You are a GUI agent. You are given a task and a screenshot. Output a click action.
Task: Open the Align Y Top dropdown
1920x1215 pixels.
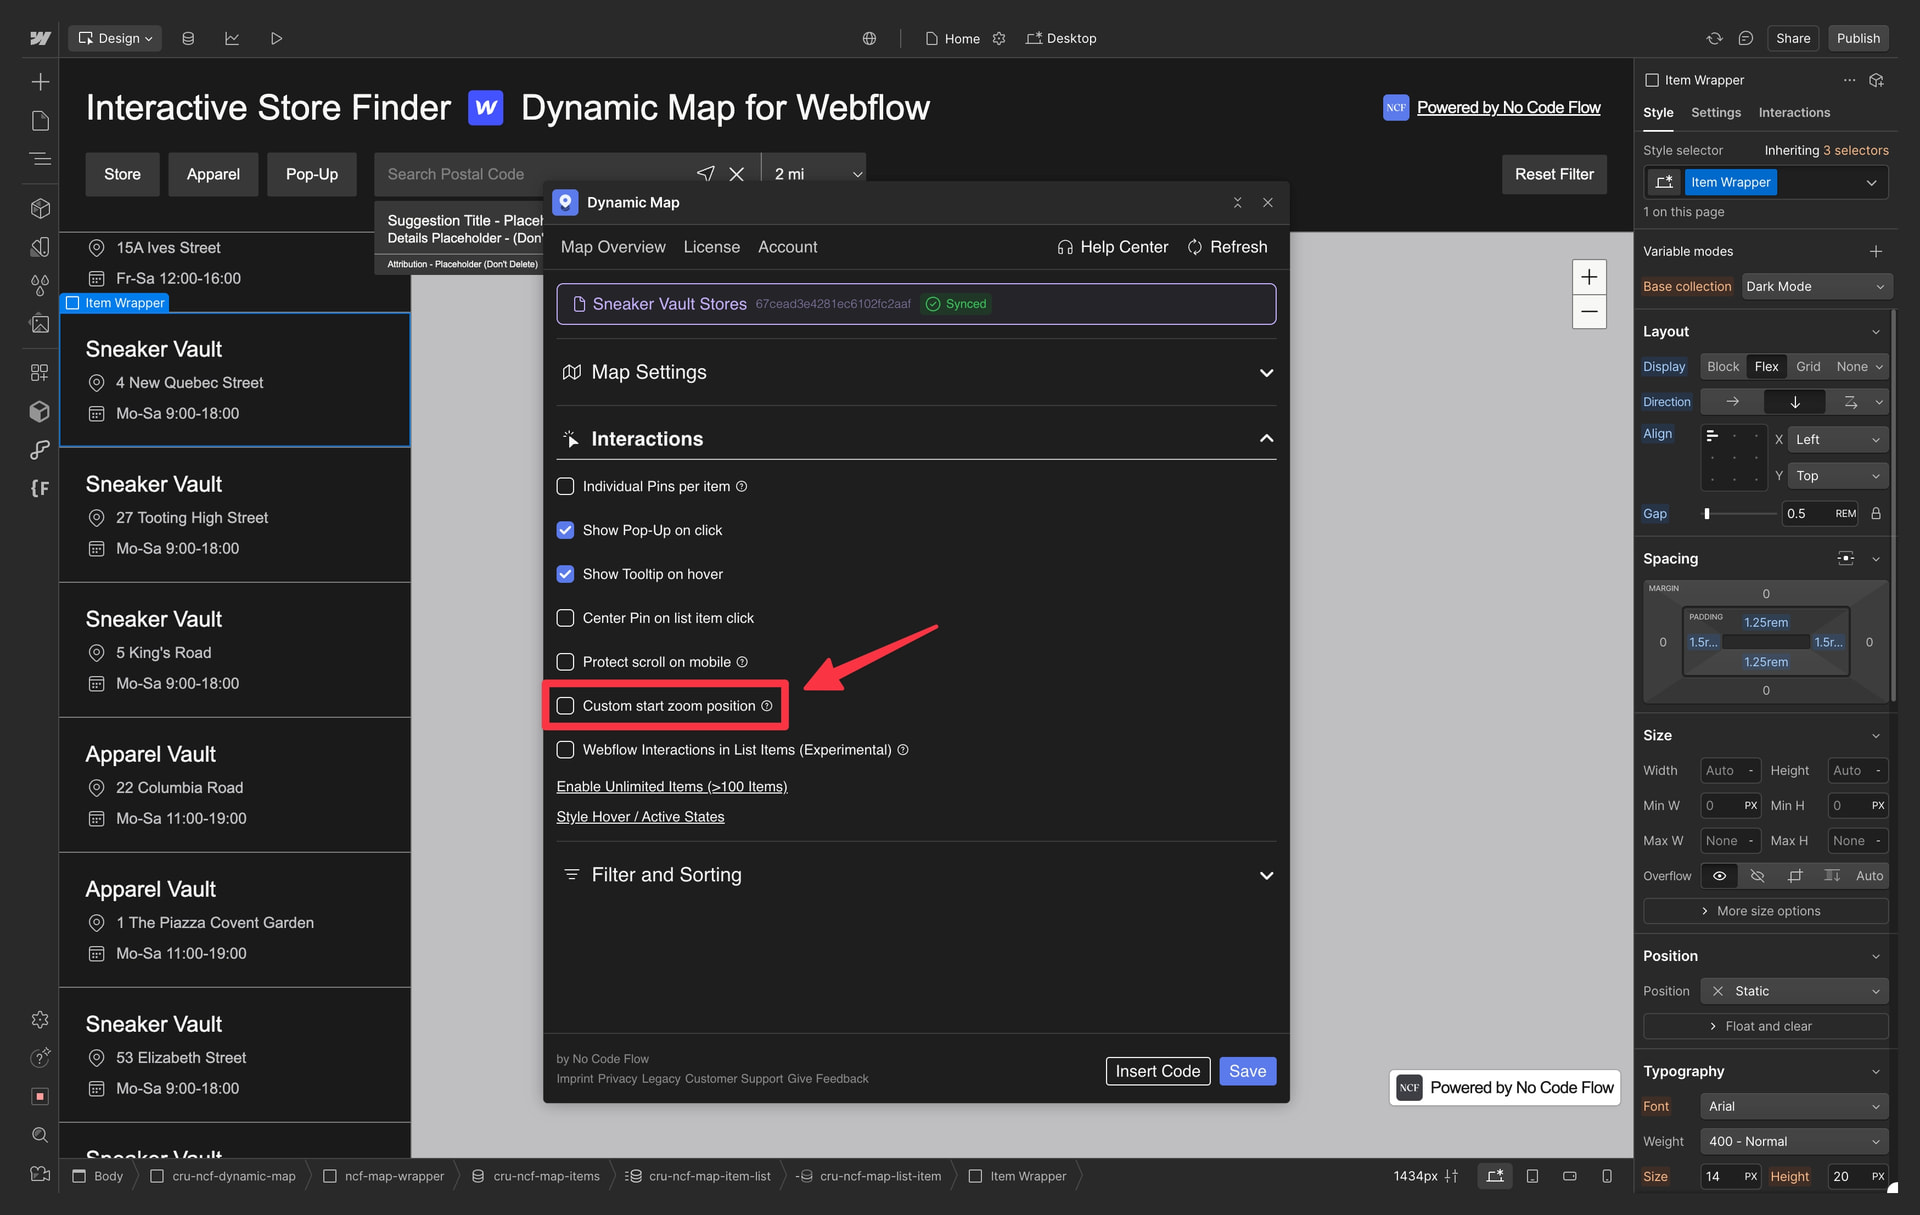(x=1837, y=476)
